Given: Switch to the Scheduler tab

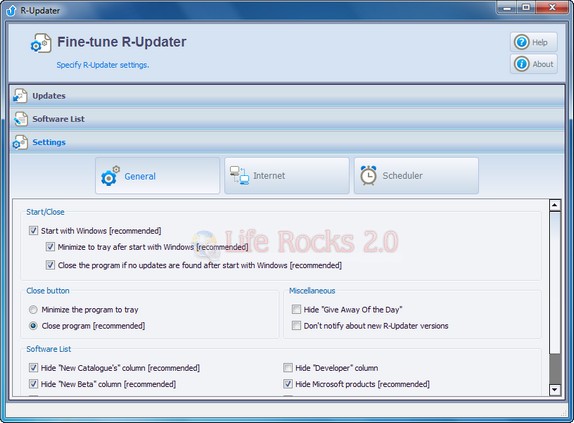Looking at the screenshot, I should (416, 176).
